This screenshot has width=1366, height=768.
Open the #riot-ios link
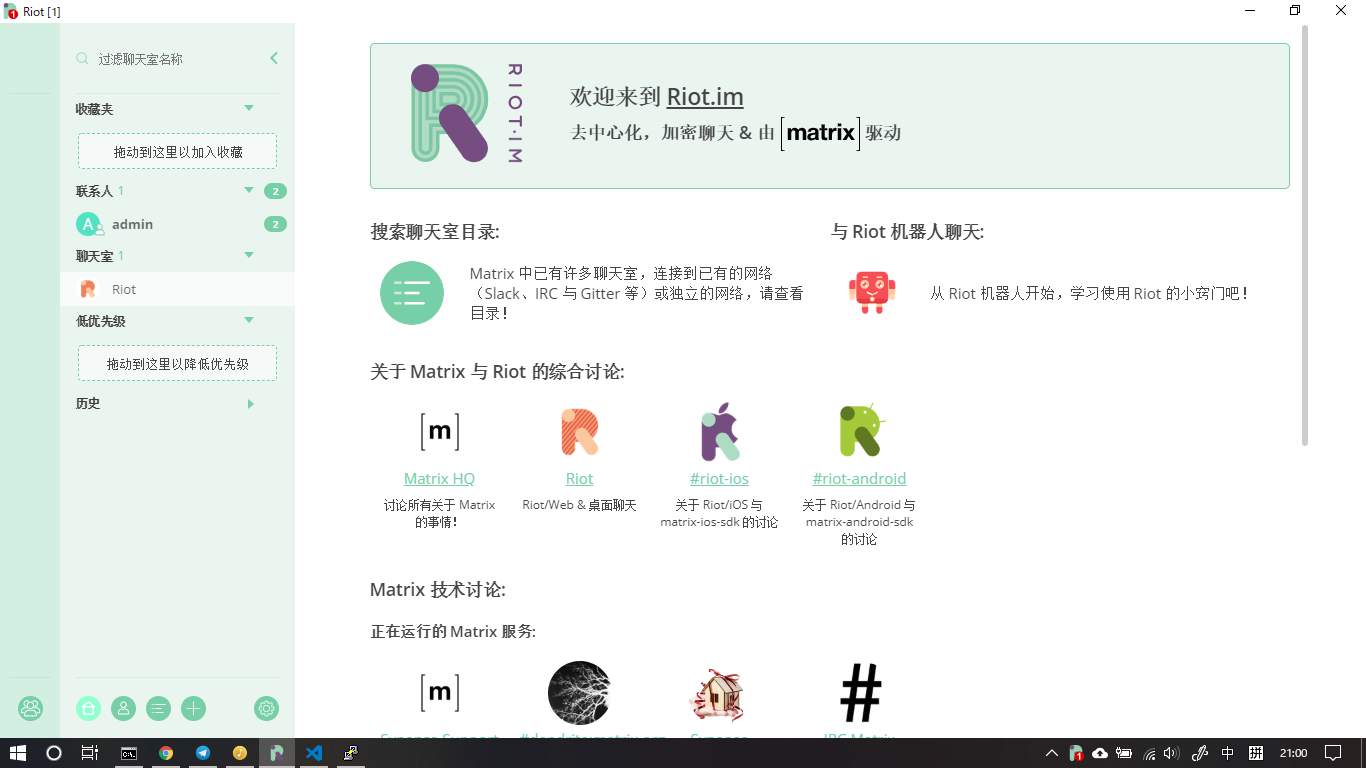(719, 479)
